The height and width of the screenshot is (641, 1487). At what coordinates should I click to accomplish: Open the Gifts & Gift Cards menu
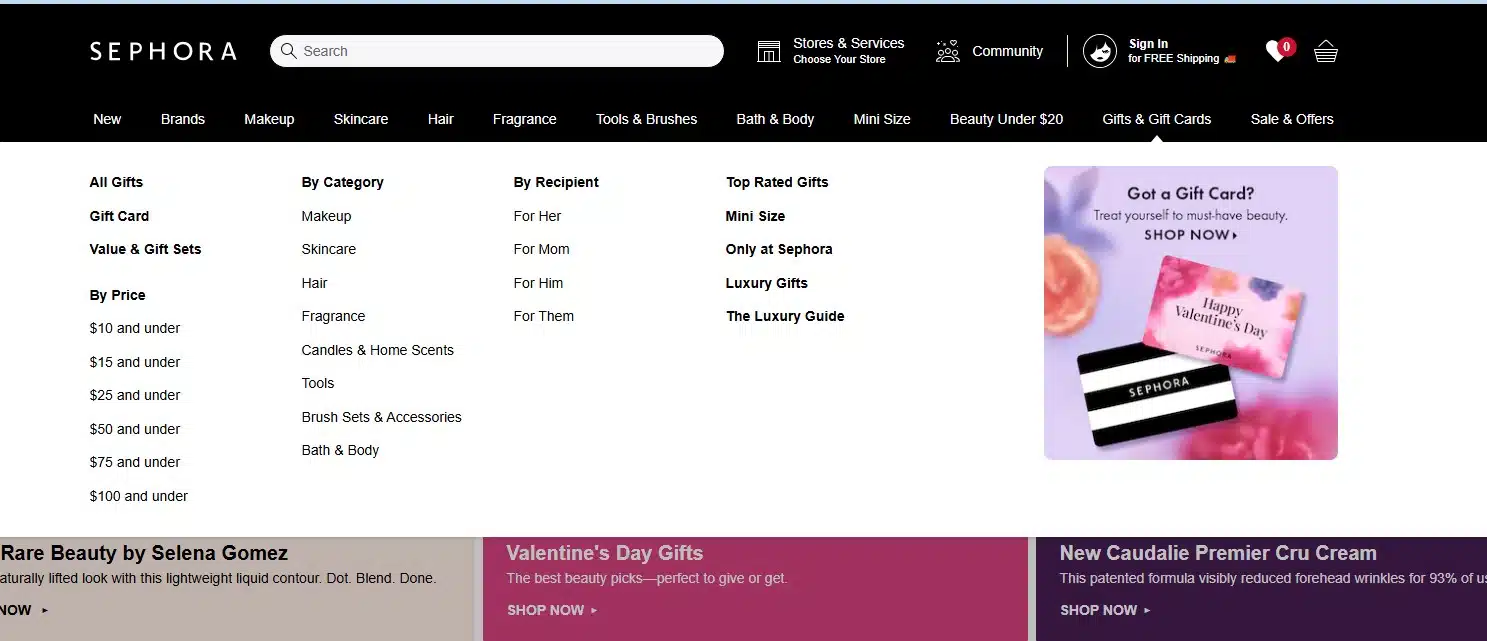point(1157,119)
